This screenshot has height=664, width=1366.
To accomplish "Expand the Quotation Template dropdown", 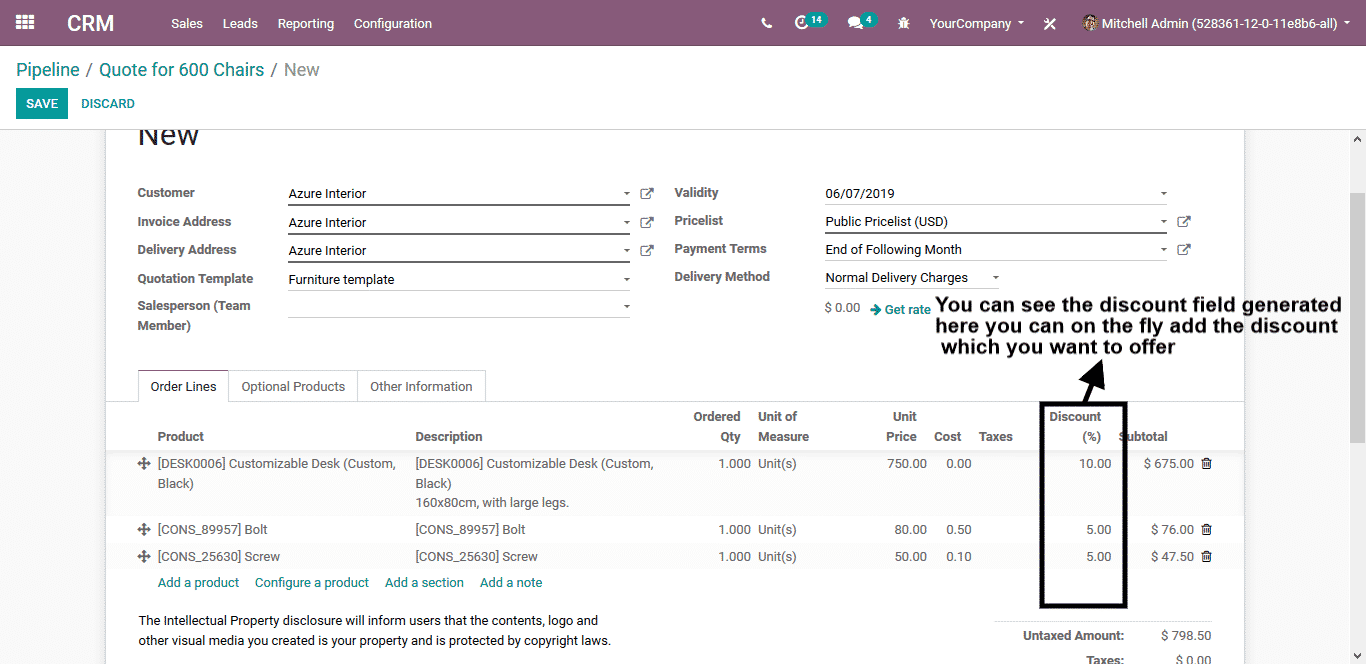I will [x=627, y=280].
